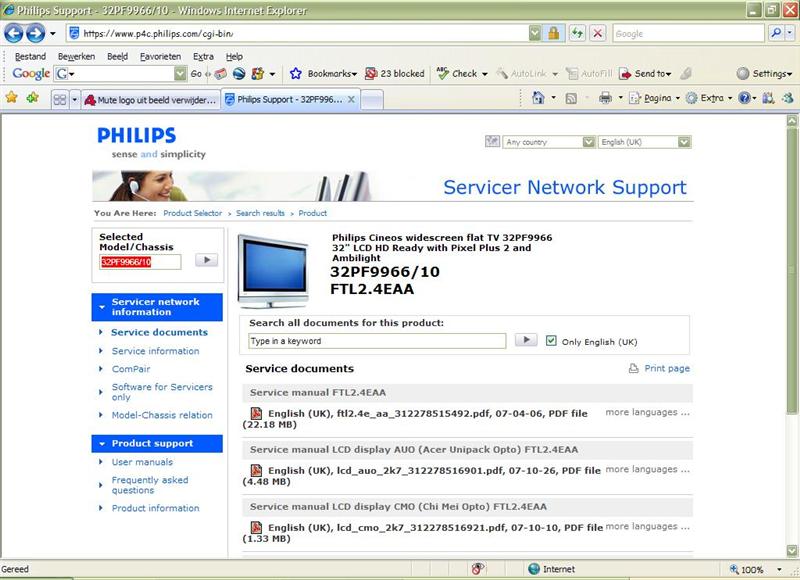This screenshot has width=800, height=580.
Task: Open Google toolbar Bookmarks star
Action: pos(295,73)
